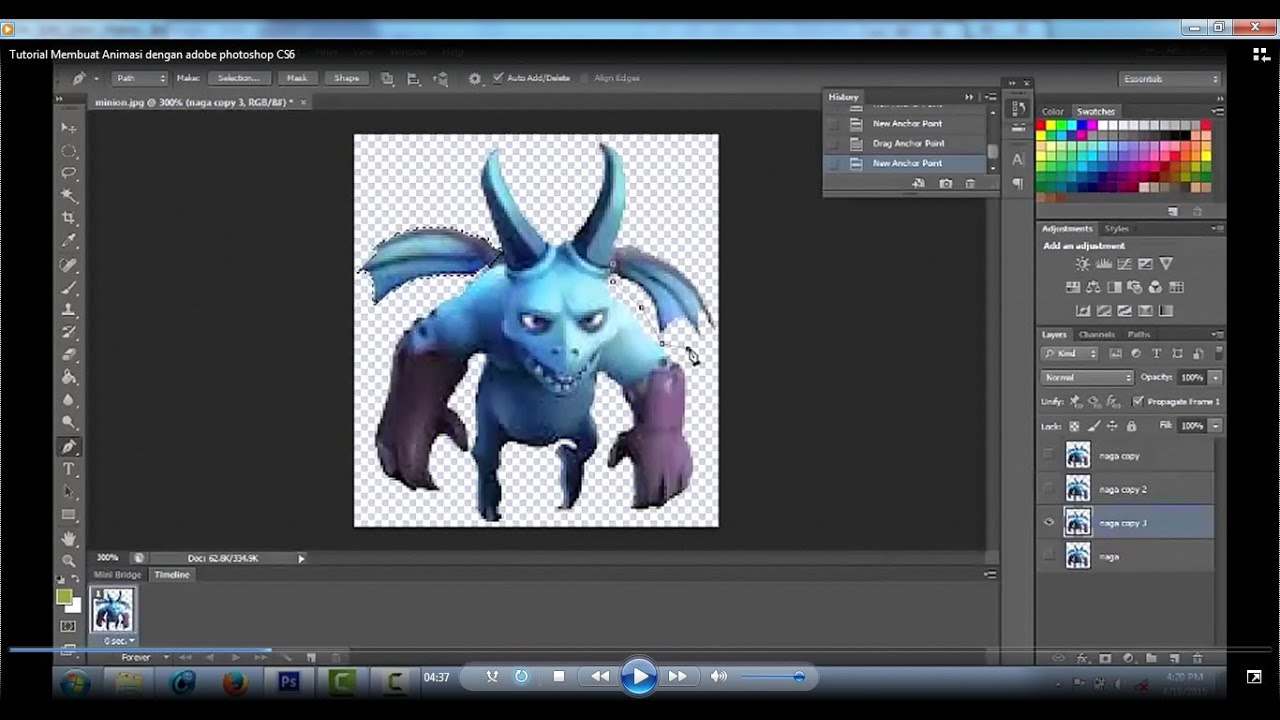This screenshot has height=720, width=1280.
Task: Select the Brush tool
Action: point(69,288)
